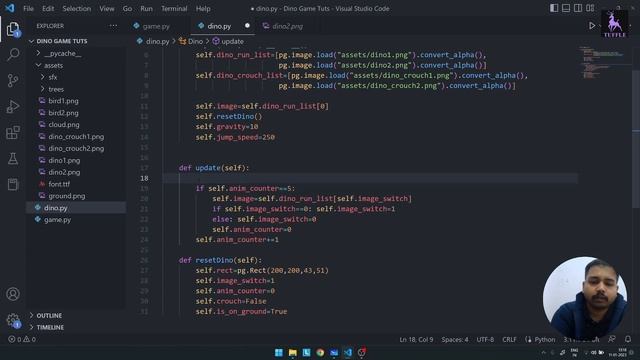Open the Go menu
The height and width of the screenshot is (360, 640).
127,9
